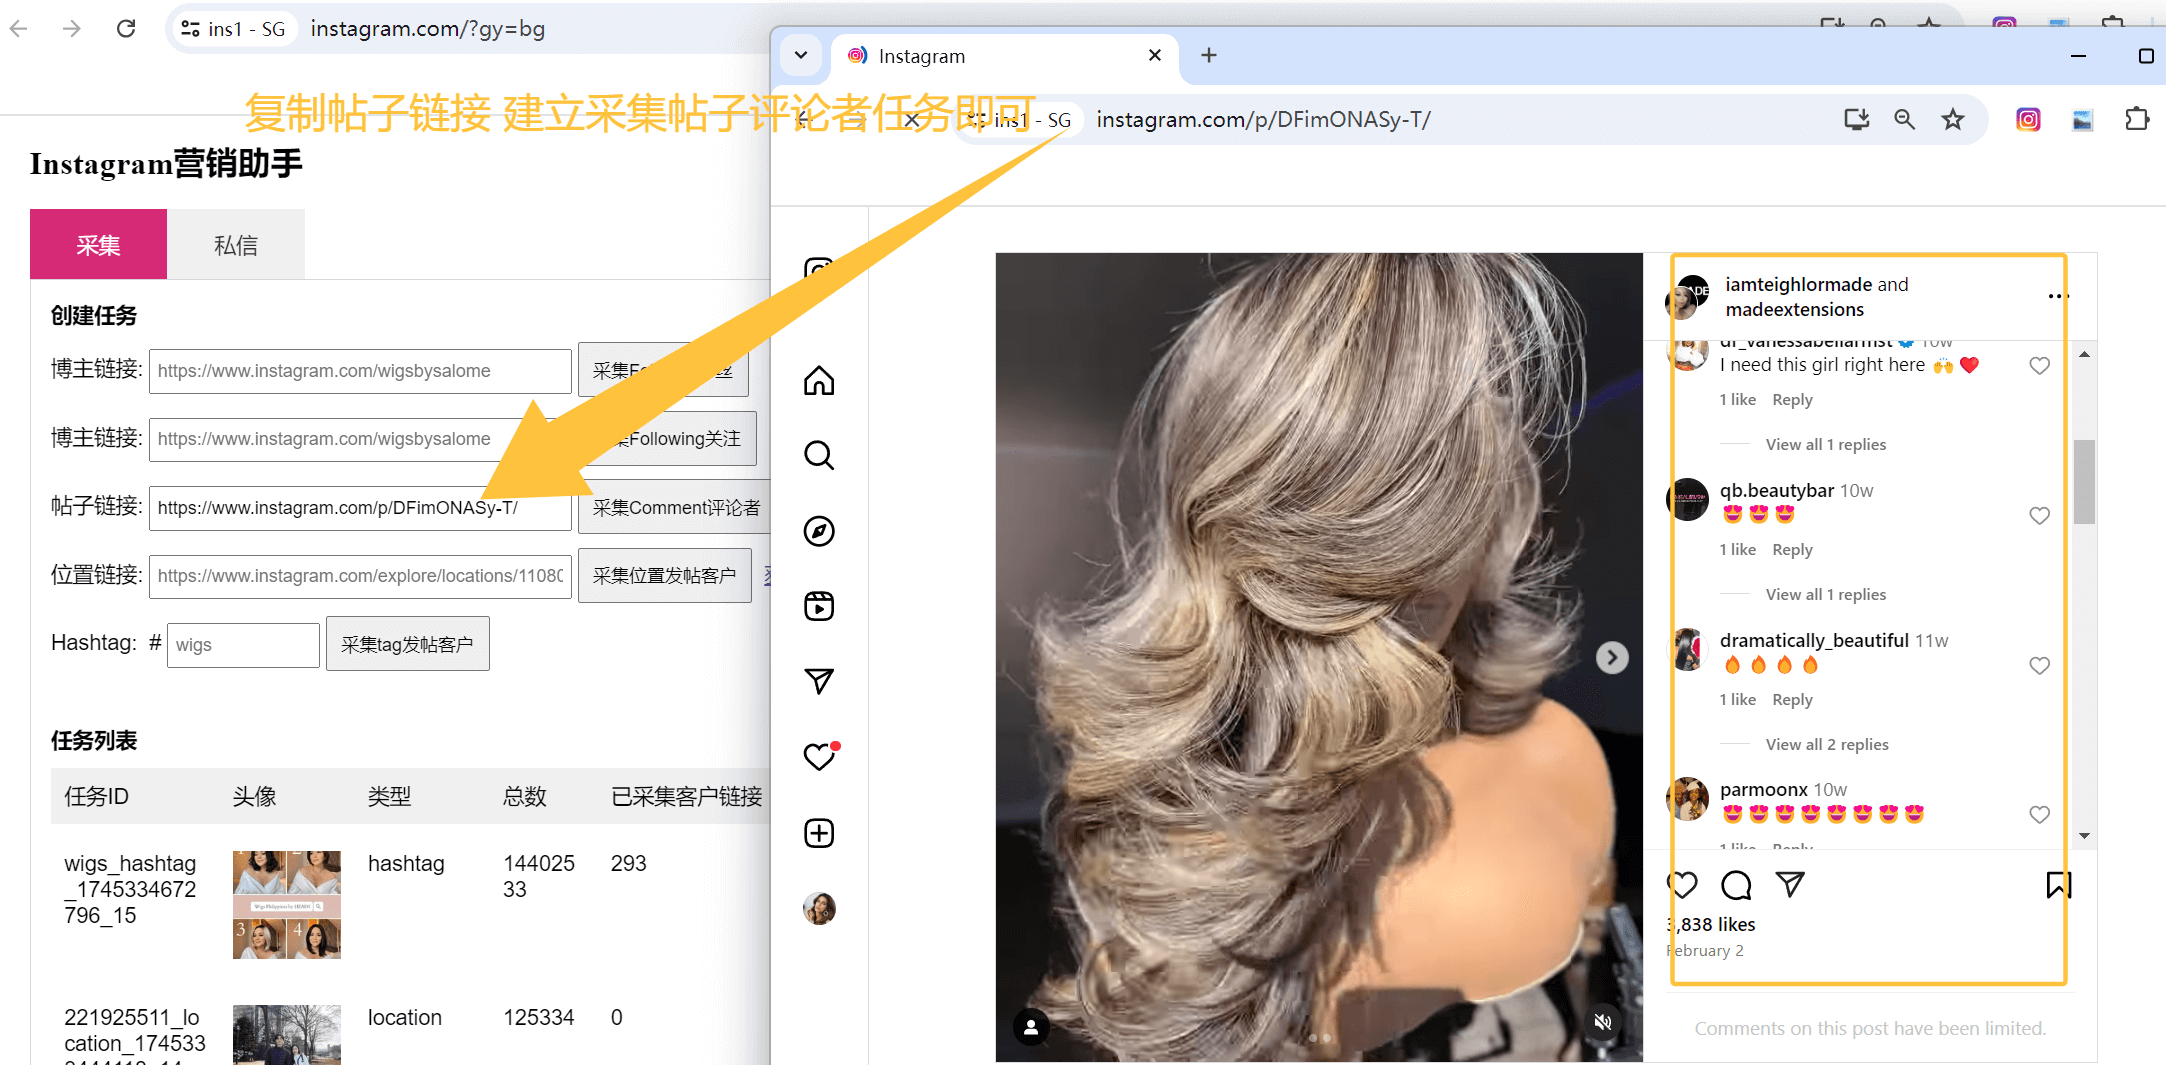The width and height of the screenshot is (2166, 1065).
Task: Click wigs_hashtag task ID cell
Action: (130, 889)
